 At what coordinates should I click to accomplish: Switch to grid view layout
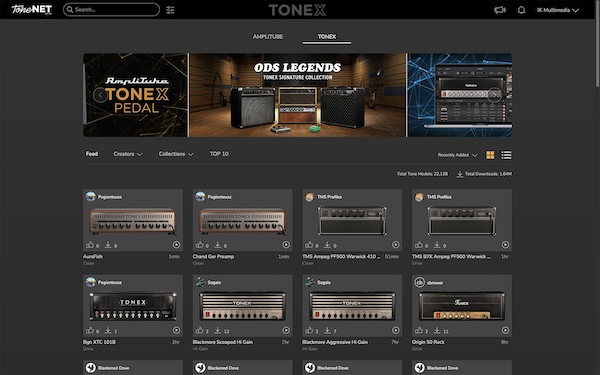(490, 155)
